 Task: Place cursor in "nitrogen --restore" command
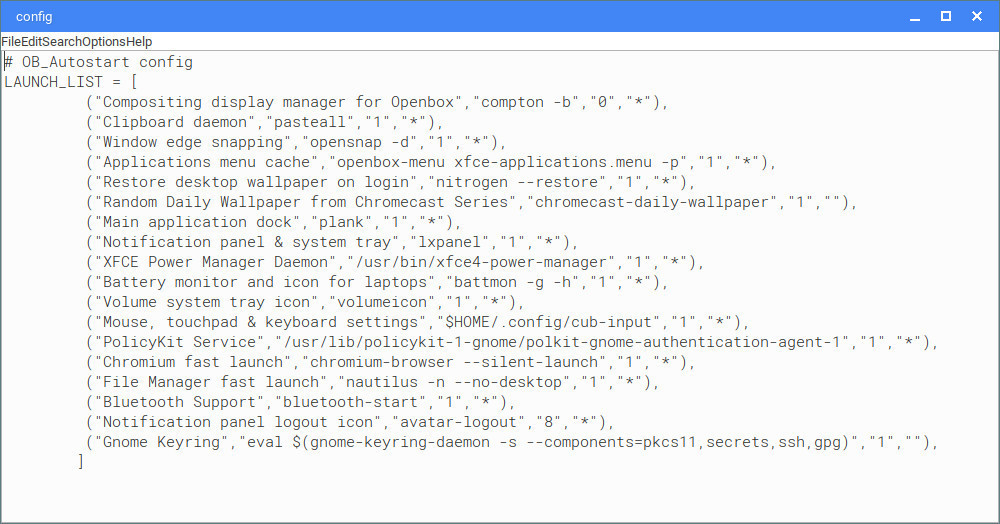(x=517, y=182)
